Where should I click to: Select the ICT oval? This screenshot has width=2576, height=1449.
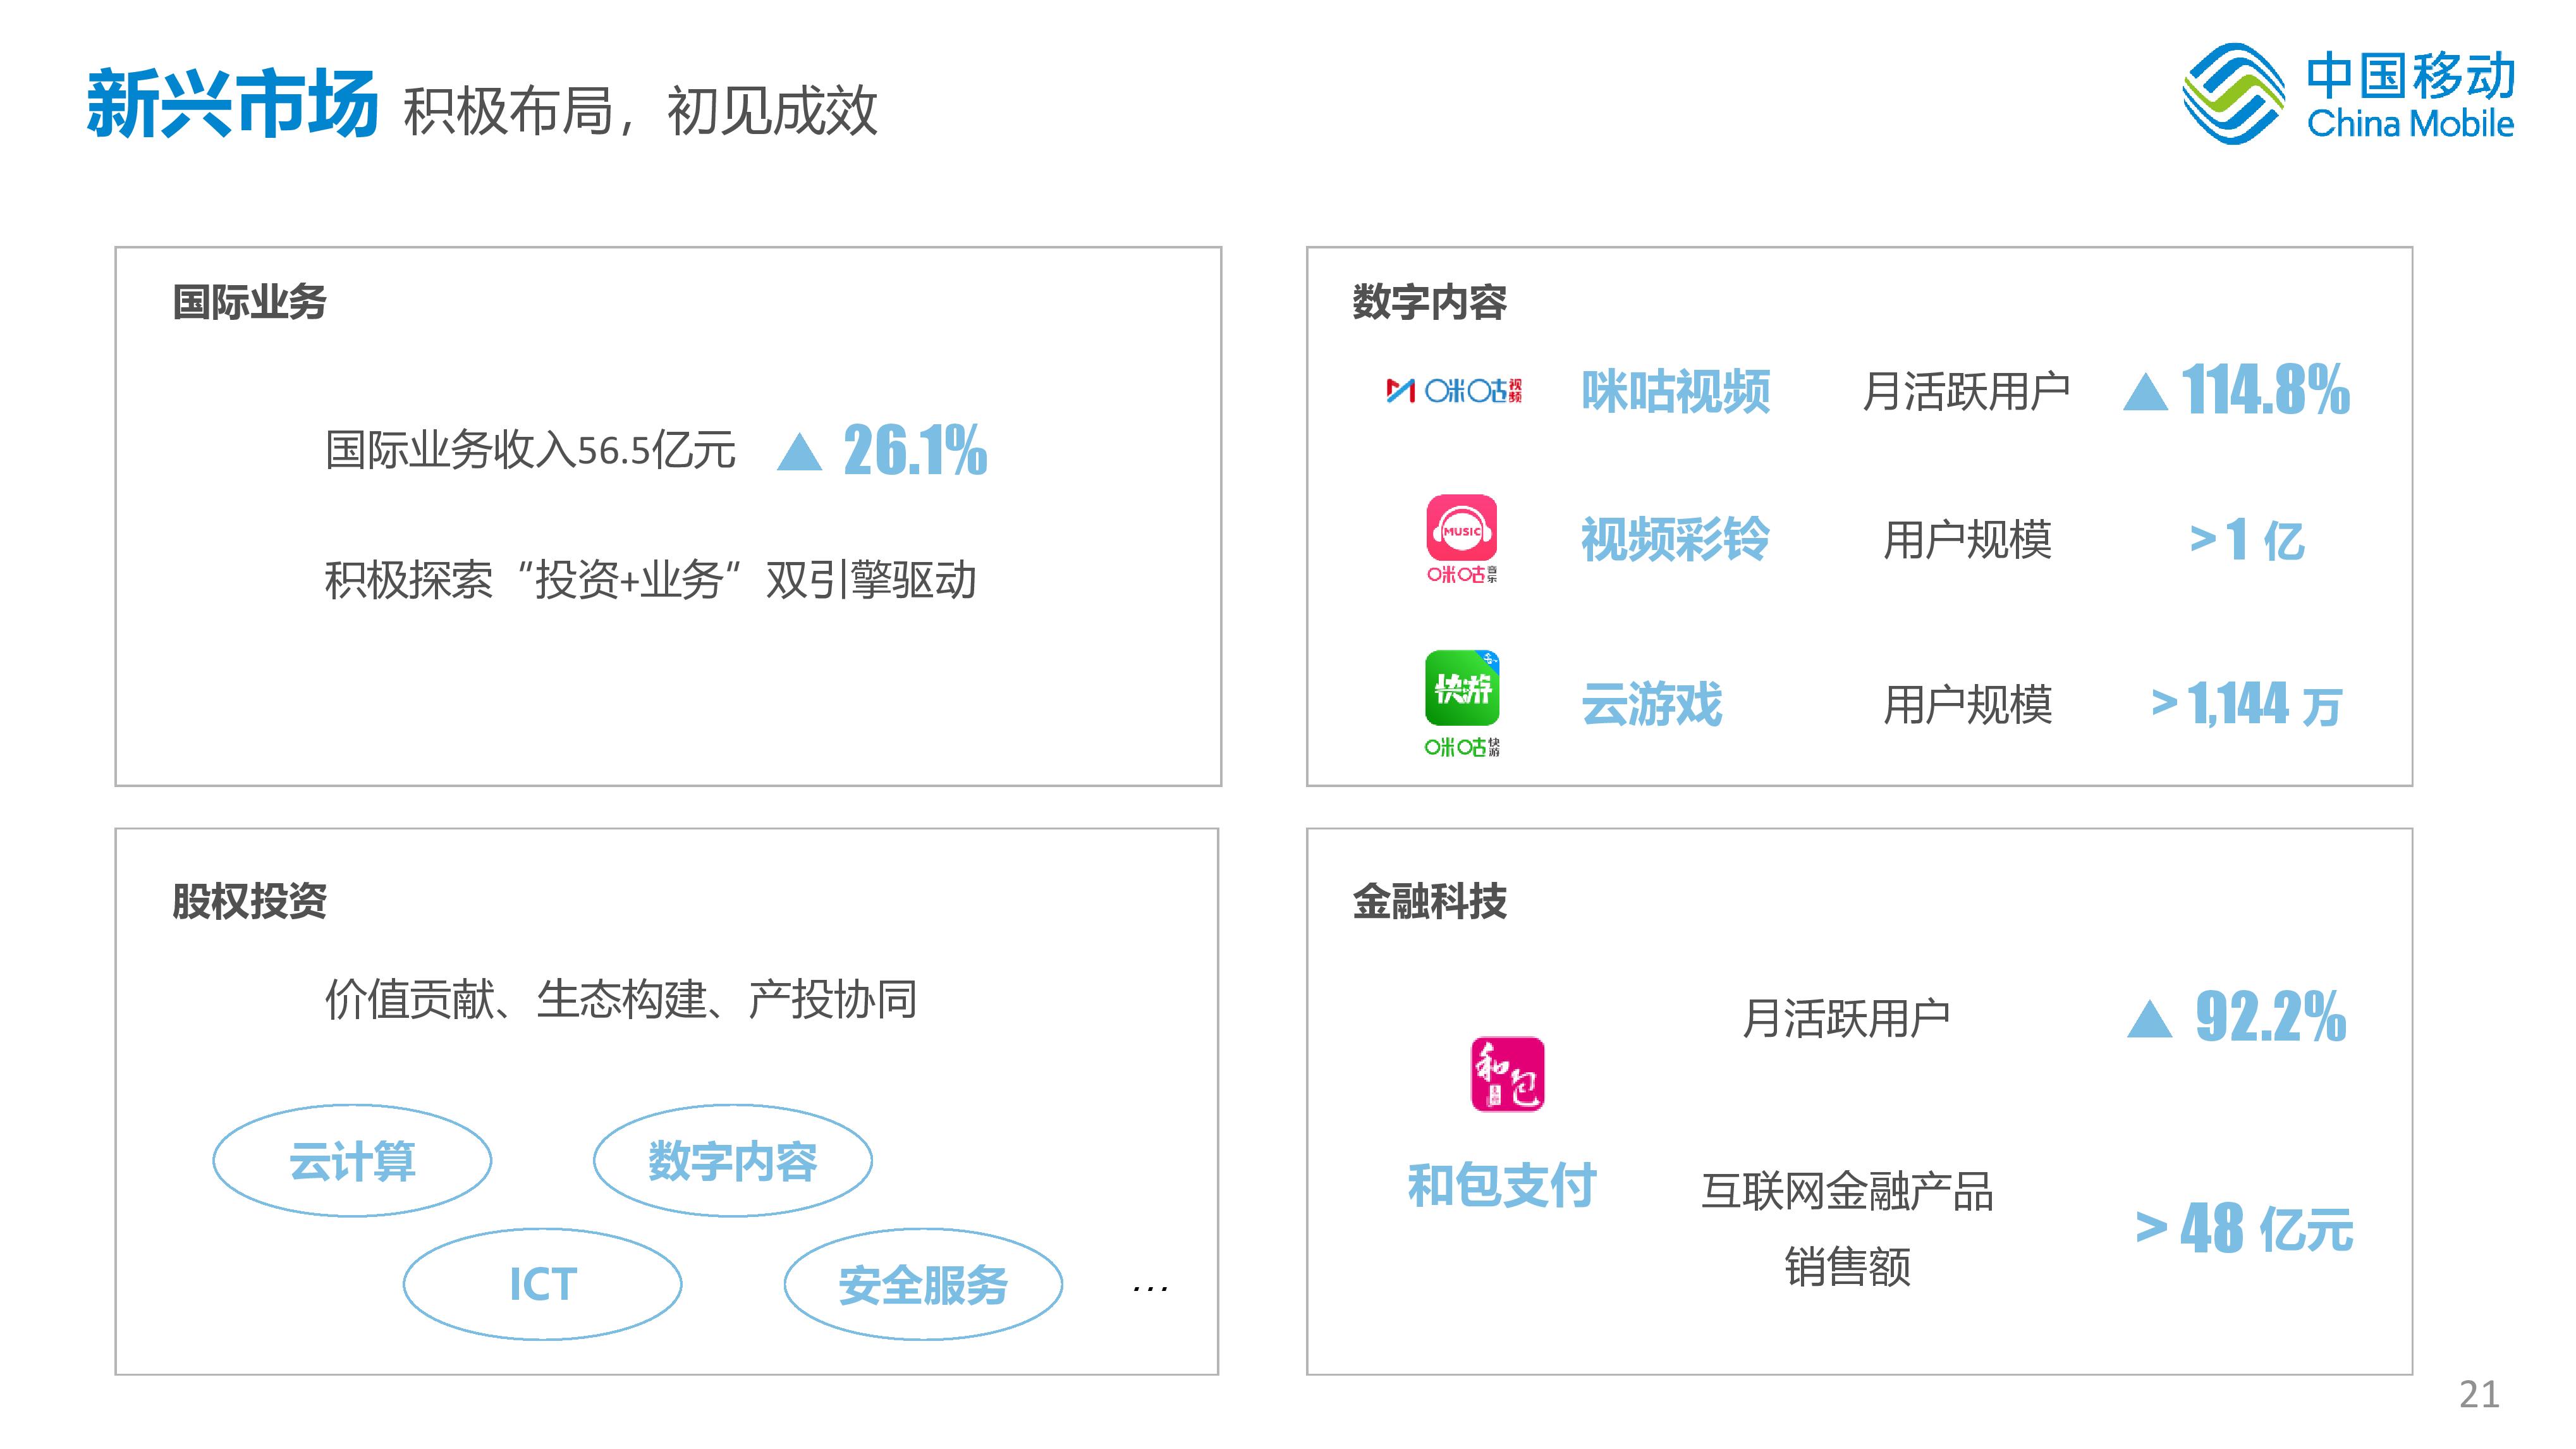542,1284
